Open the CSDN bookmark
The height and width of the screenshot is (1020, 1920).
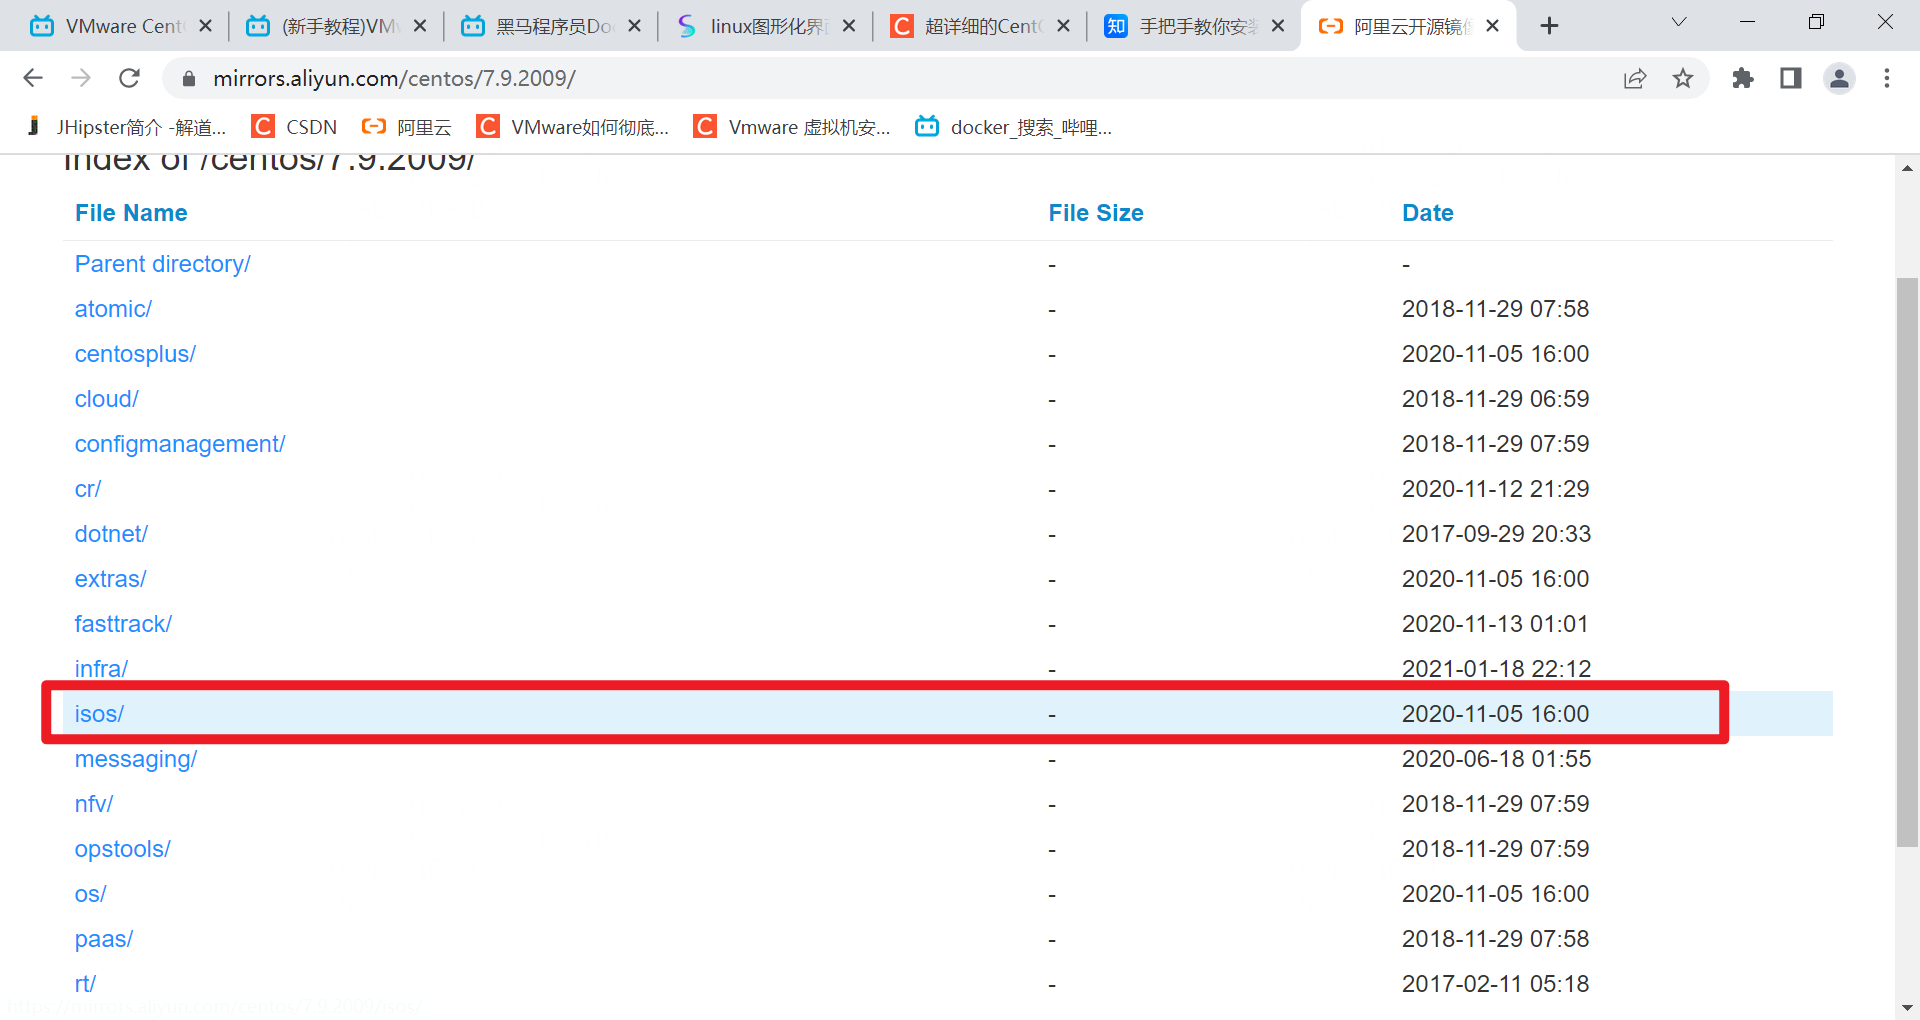pos(295,127)
